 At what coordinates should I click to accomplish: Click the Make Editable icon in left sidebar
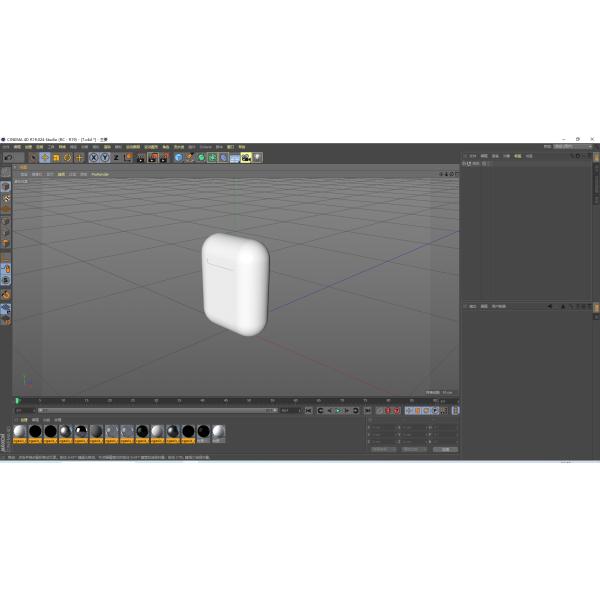pos(6,174)
